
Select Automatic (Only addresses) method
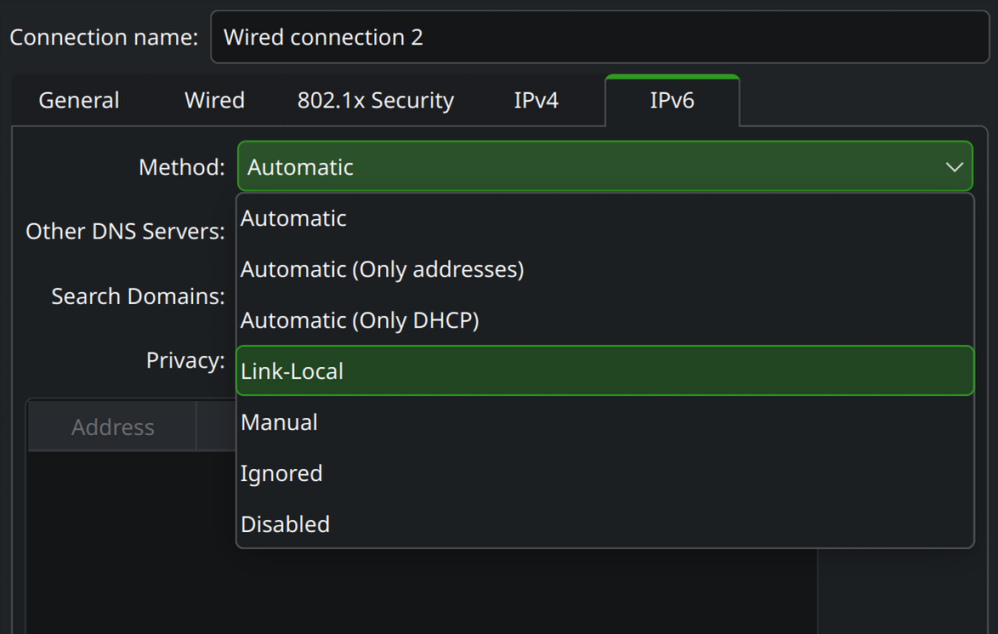coord(382,270)
